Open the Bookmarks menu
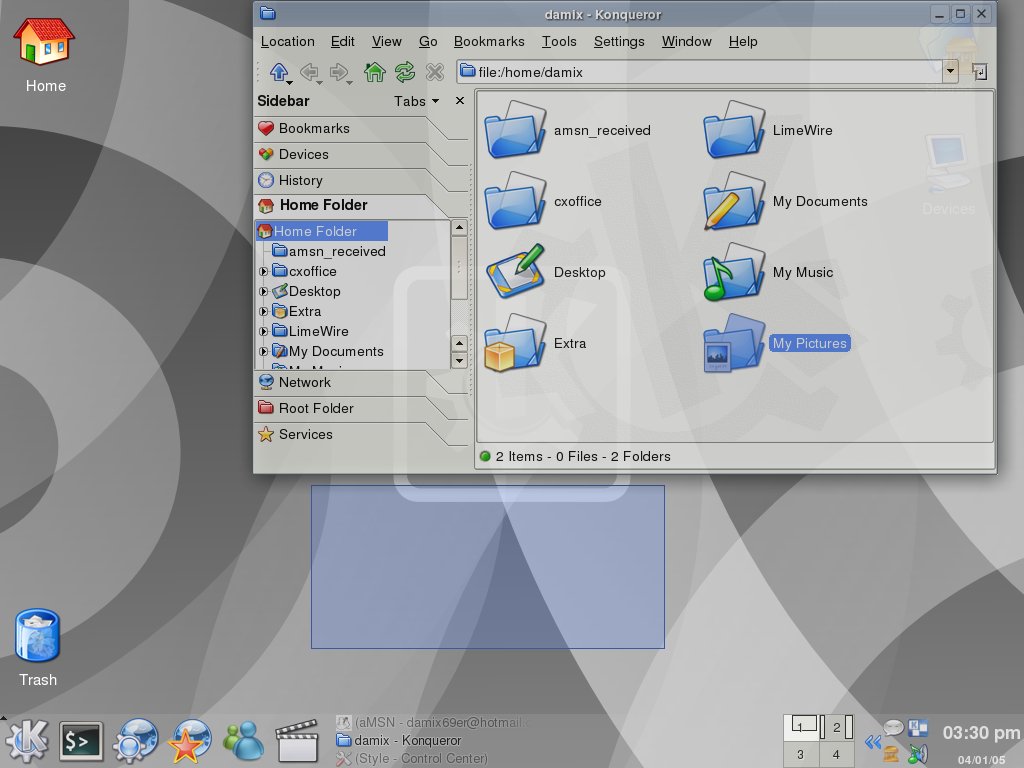The height and width of the screenshot is (768, 1024). (489, 41)
